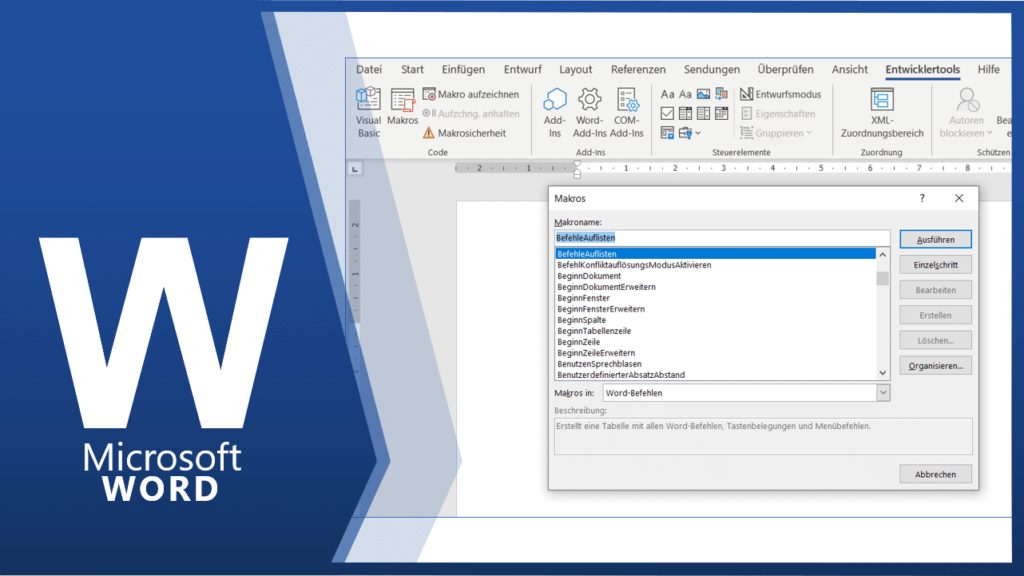Screen dimensions: 1024x576
Task: Insert rich text content control
Action: pos(667,95)
